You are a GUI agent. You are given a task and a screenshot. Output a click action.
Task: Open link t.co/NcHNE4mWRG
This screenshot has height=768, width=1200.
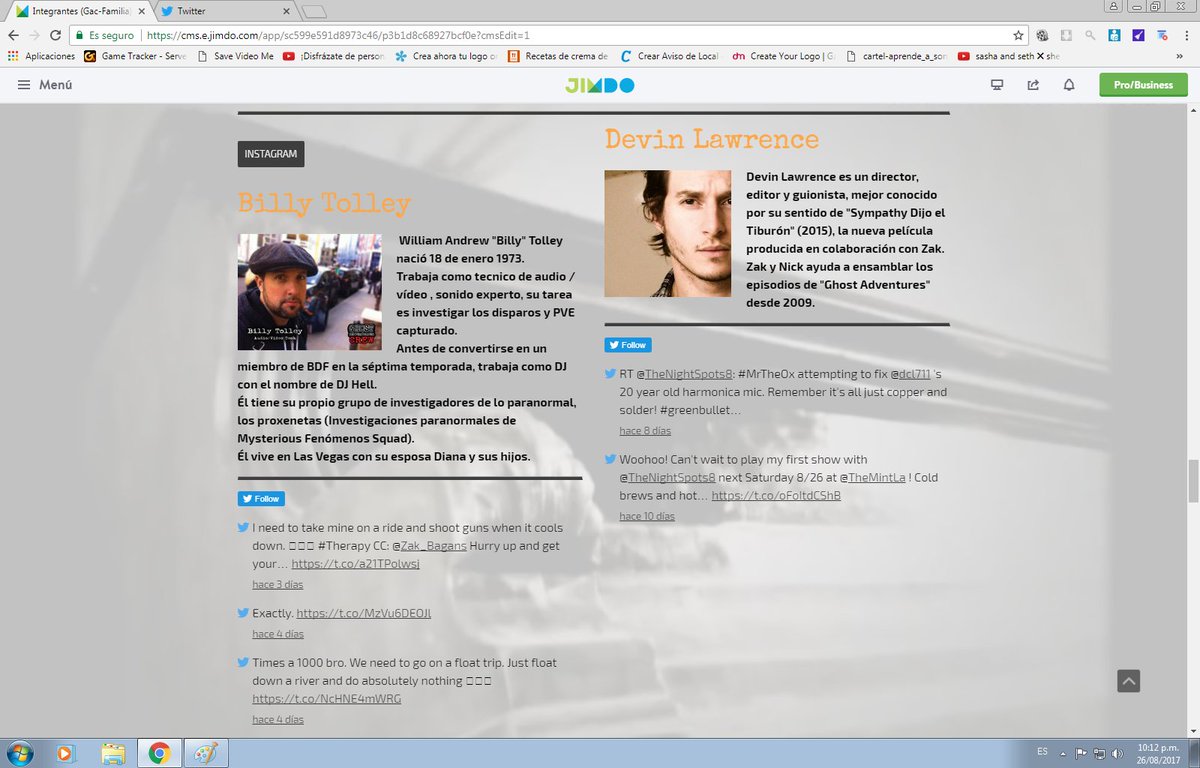[x=326, y=698]
